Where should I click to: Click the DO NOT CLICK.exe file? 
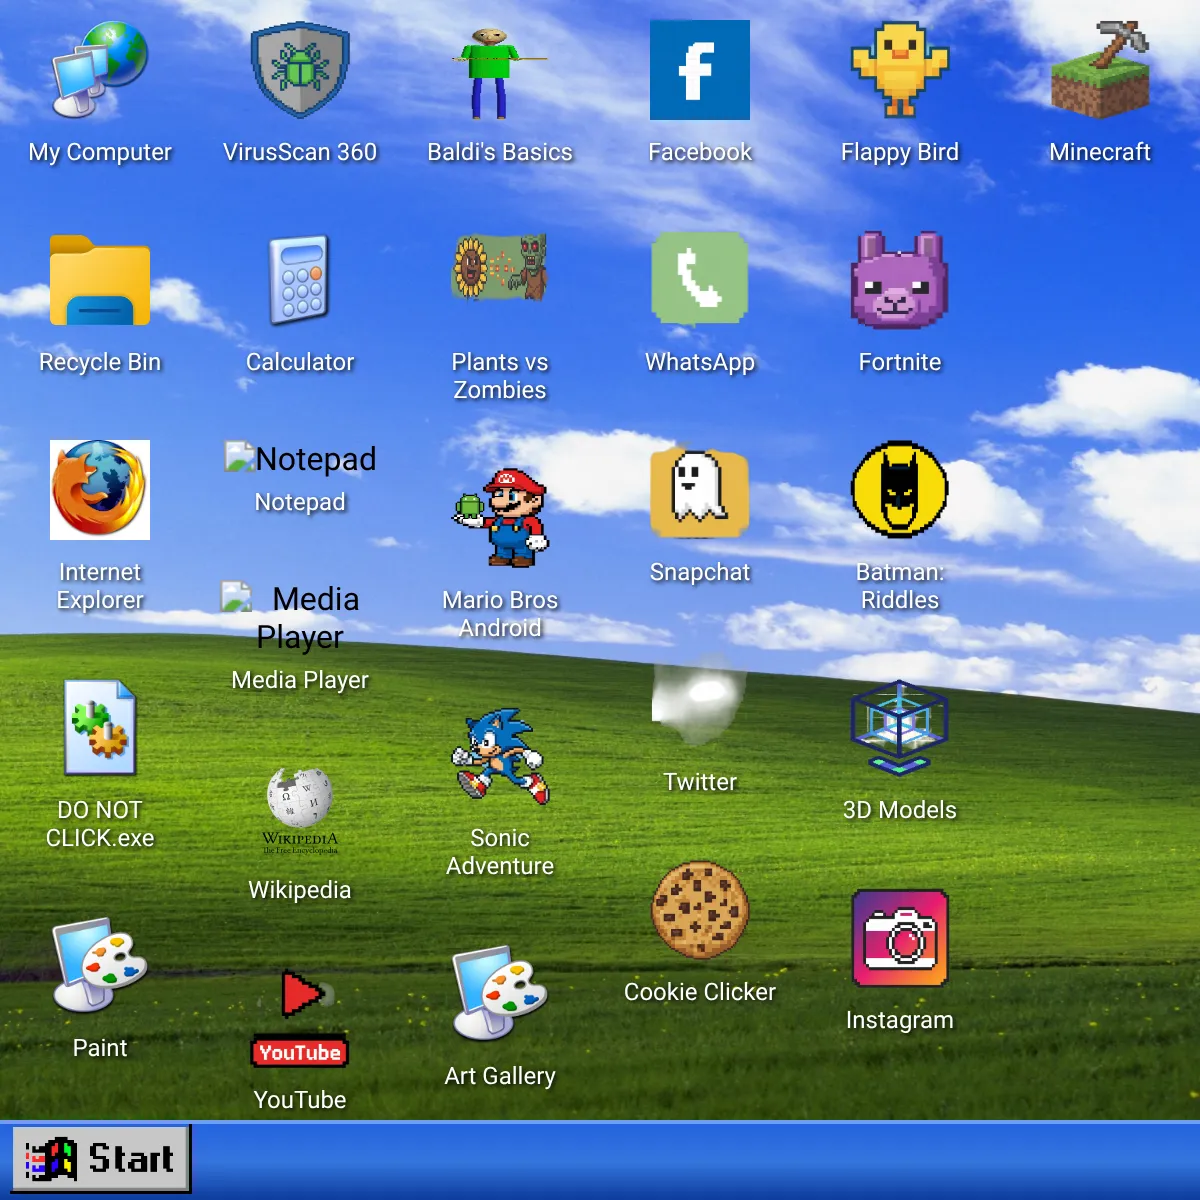(x=100, y=728)
